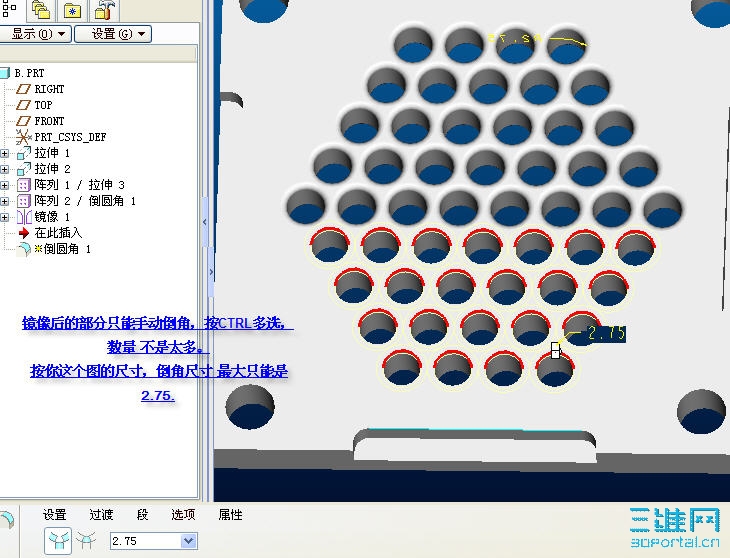The width and height of the screenshot is (730, 558).
Task: Expand 镜像 1 node
Action: coord(4,217)
